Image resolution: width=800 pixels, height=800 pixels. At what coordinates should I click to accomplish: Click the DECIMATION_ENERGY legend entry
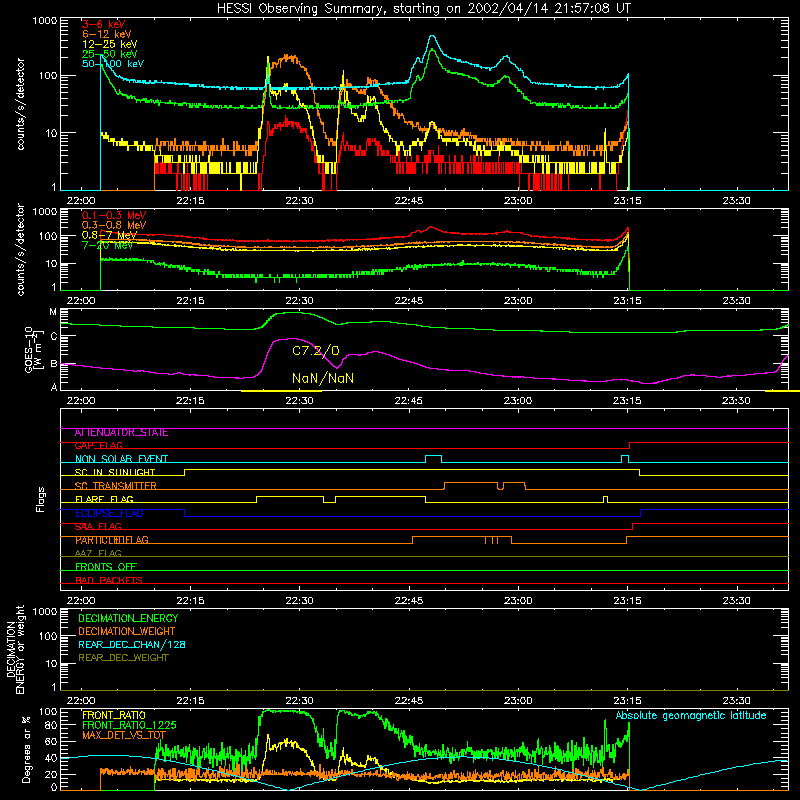click(x=128, y=618)
